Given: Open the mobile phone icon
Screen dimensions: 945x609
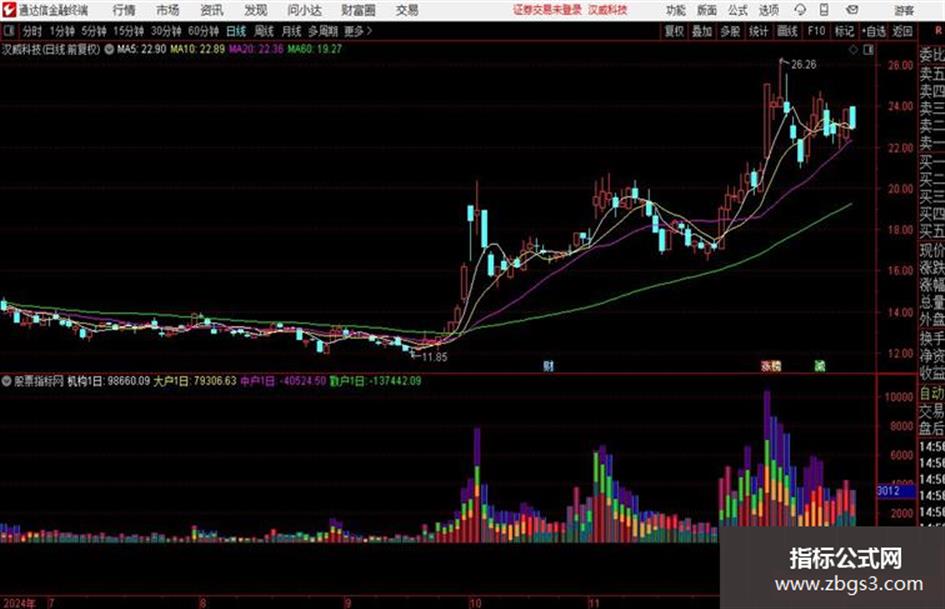Looking at the screenshot, I should 824,10.
